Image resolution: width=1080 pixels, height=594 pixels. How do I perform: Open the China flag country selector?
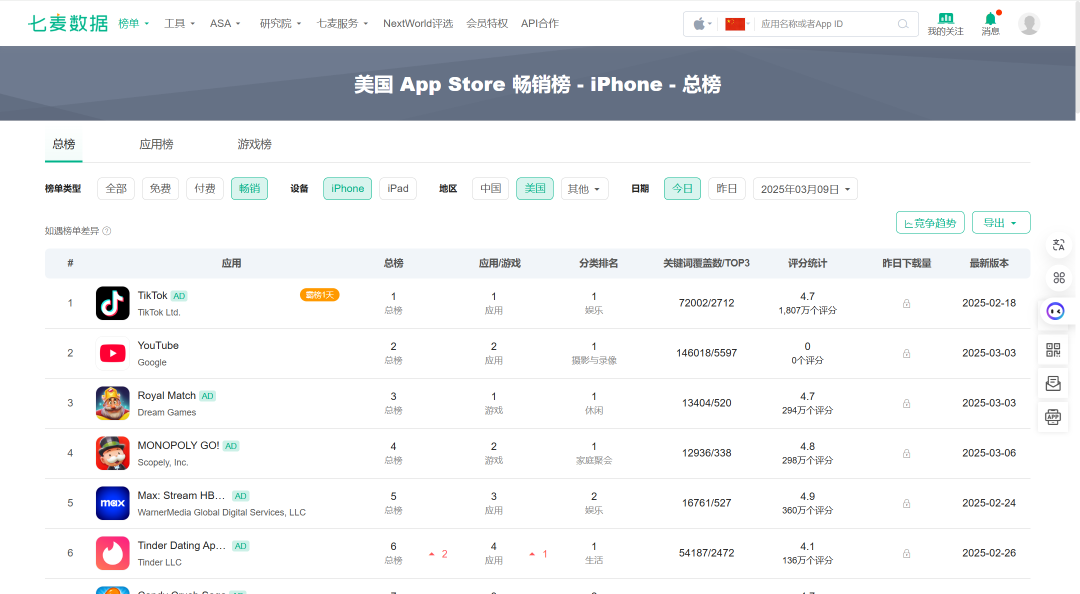pos(737,24)
